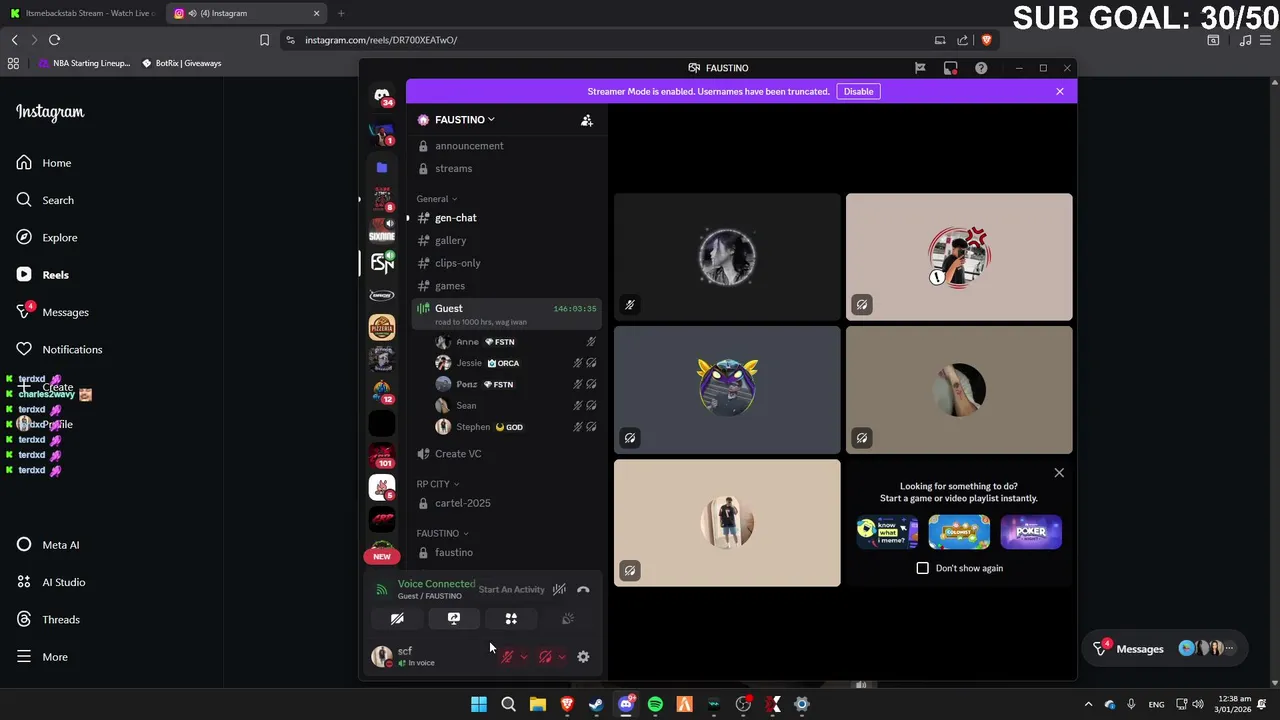Expand the FAUSTINO server name dropdown
Screen dimensions: 1280x720
coord(465,120)
